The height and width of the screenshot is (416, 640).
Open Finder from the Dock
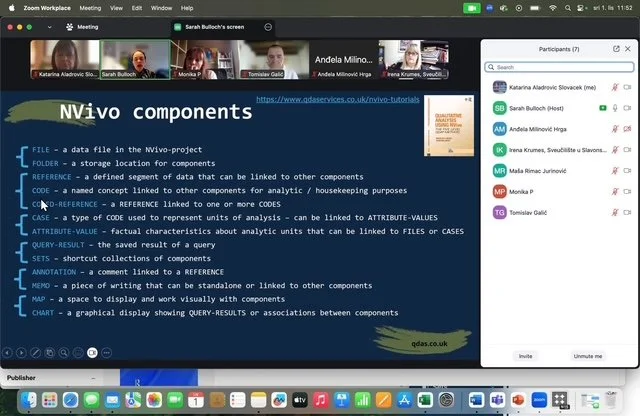coord(29,400)
